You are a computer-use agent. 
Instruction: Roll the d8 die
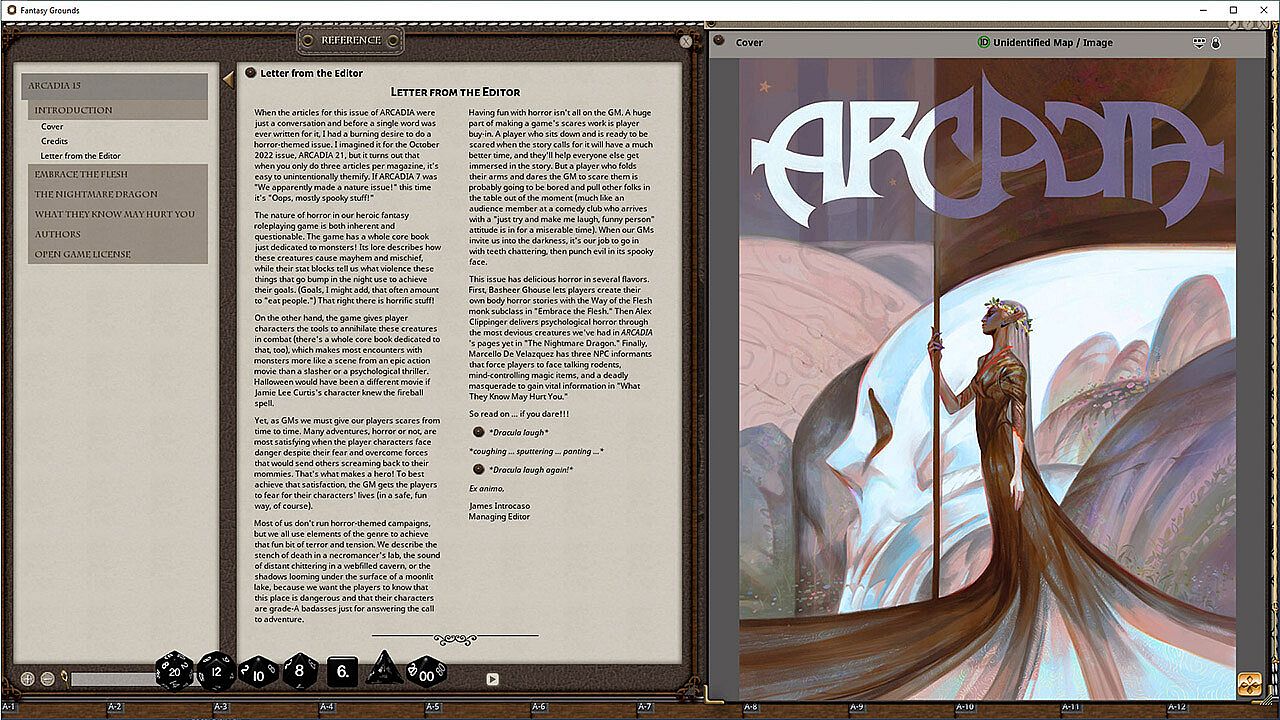tap(300, 671)
